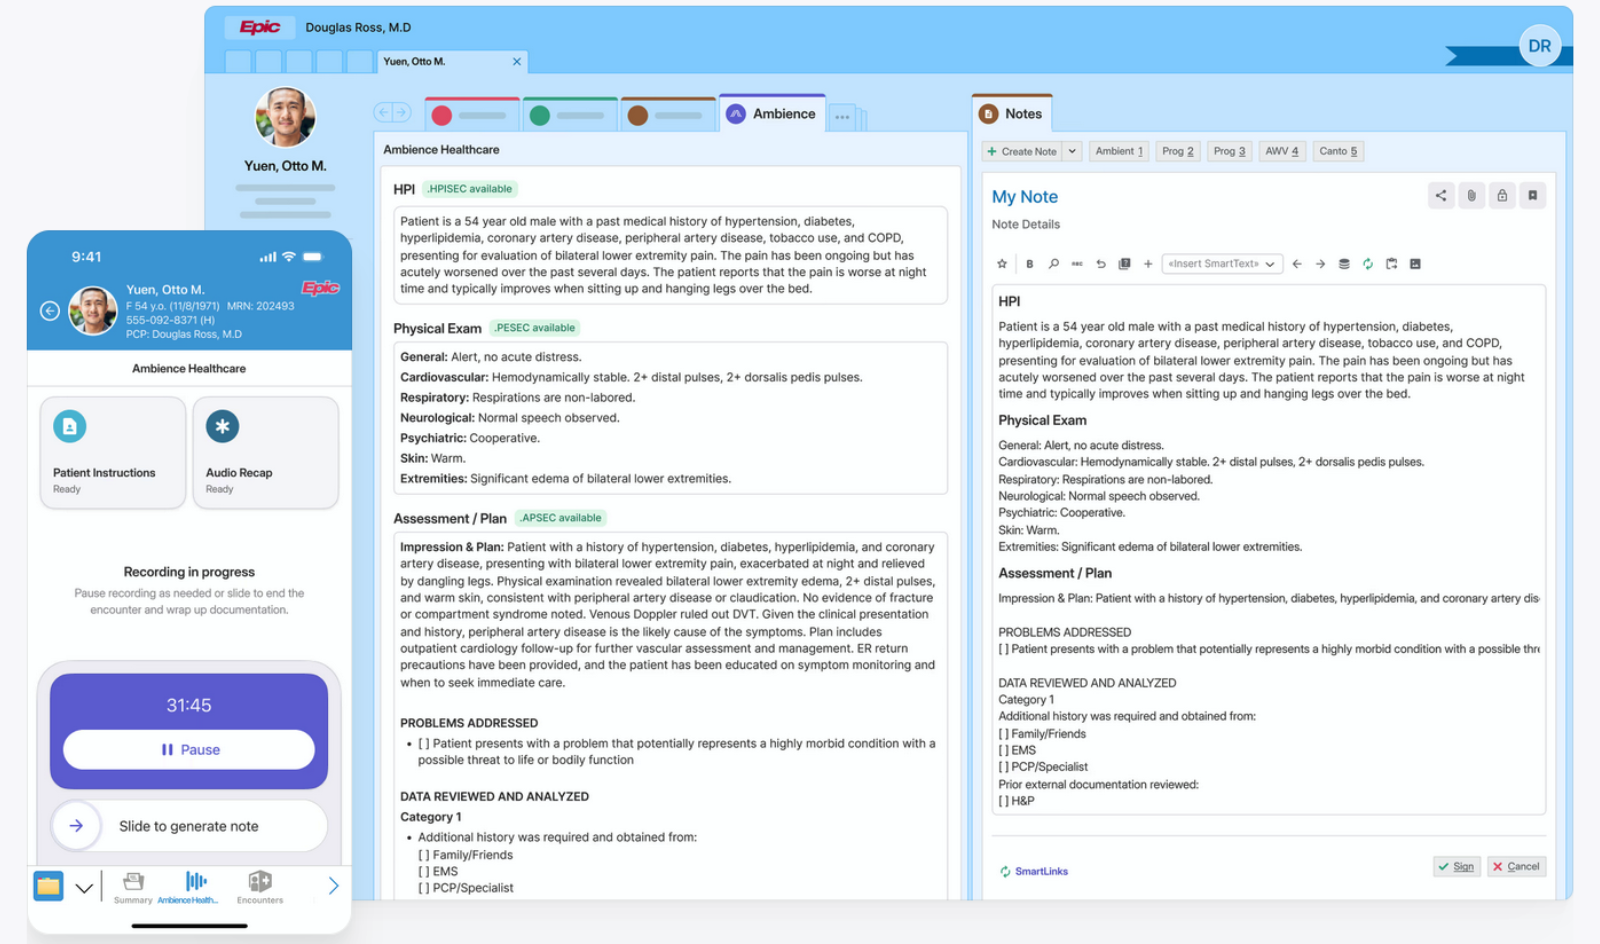Click the bookmark icon on My Note

[1532, 196]
